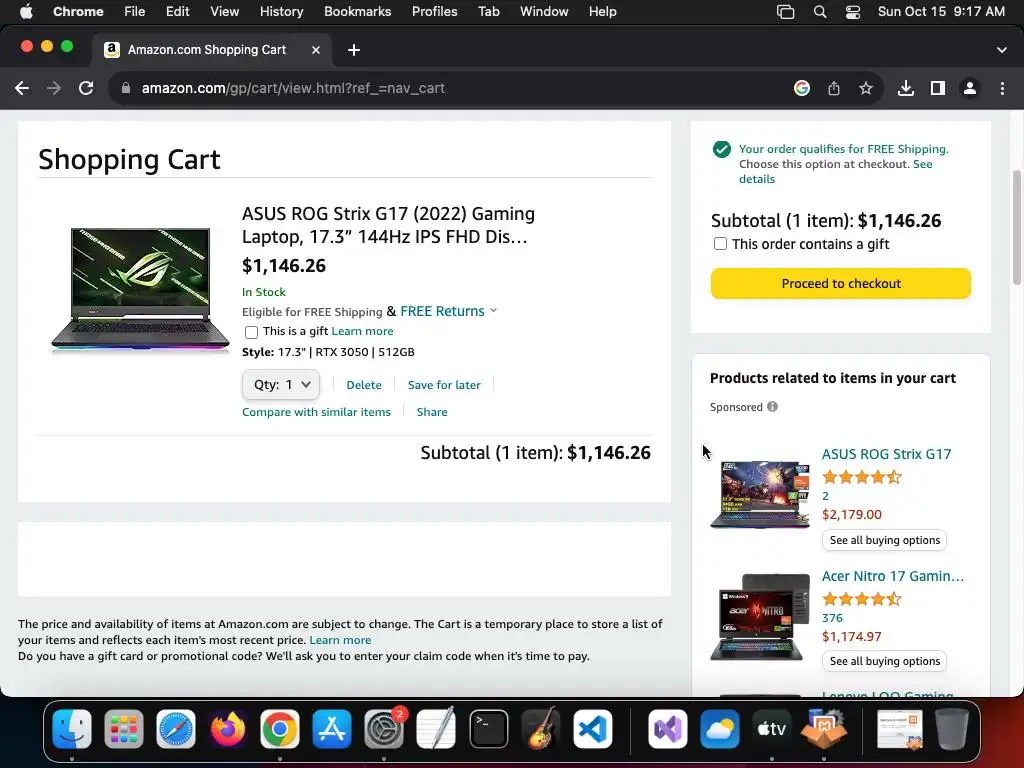
Task: Click Proceed to checkout button
Action: [840, 283]
